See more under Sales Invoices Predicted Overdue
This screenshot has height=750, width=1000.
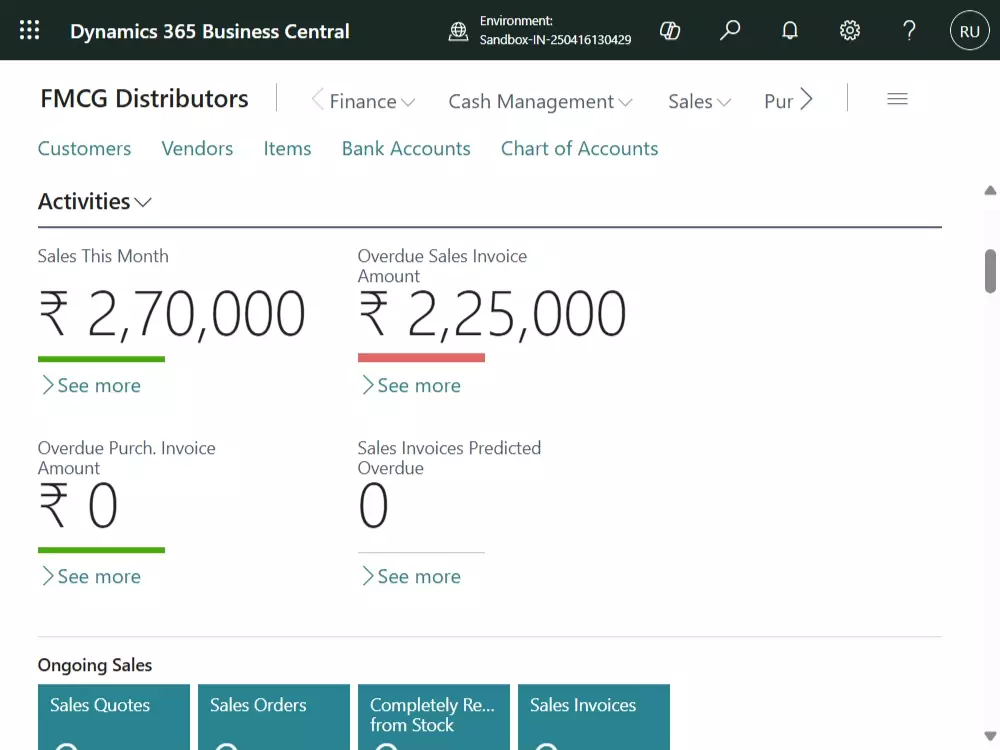coord(411,577)
